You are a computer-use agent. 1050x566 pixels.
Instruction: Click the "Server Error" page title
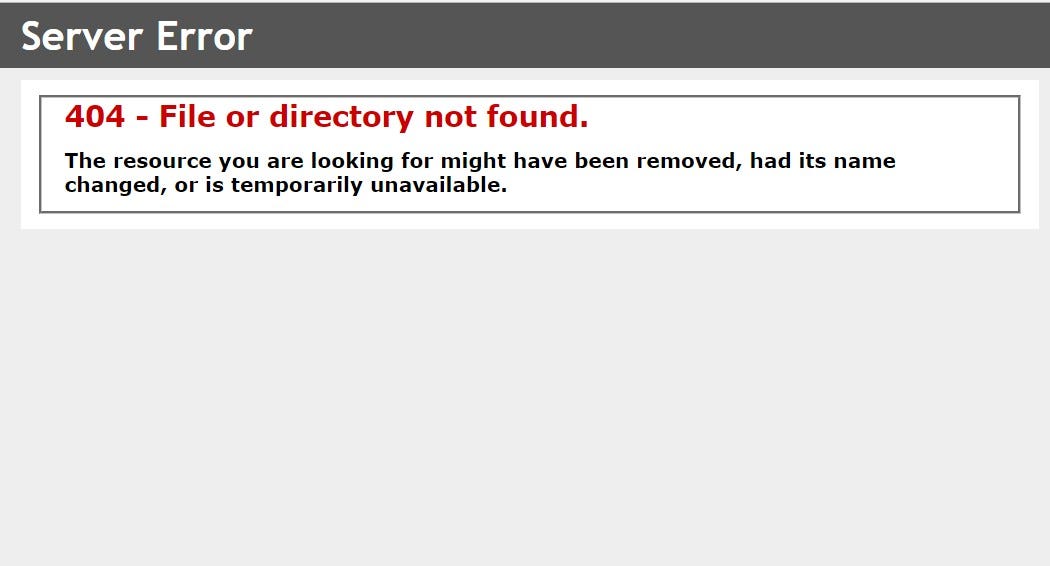point(137,36)
